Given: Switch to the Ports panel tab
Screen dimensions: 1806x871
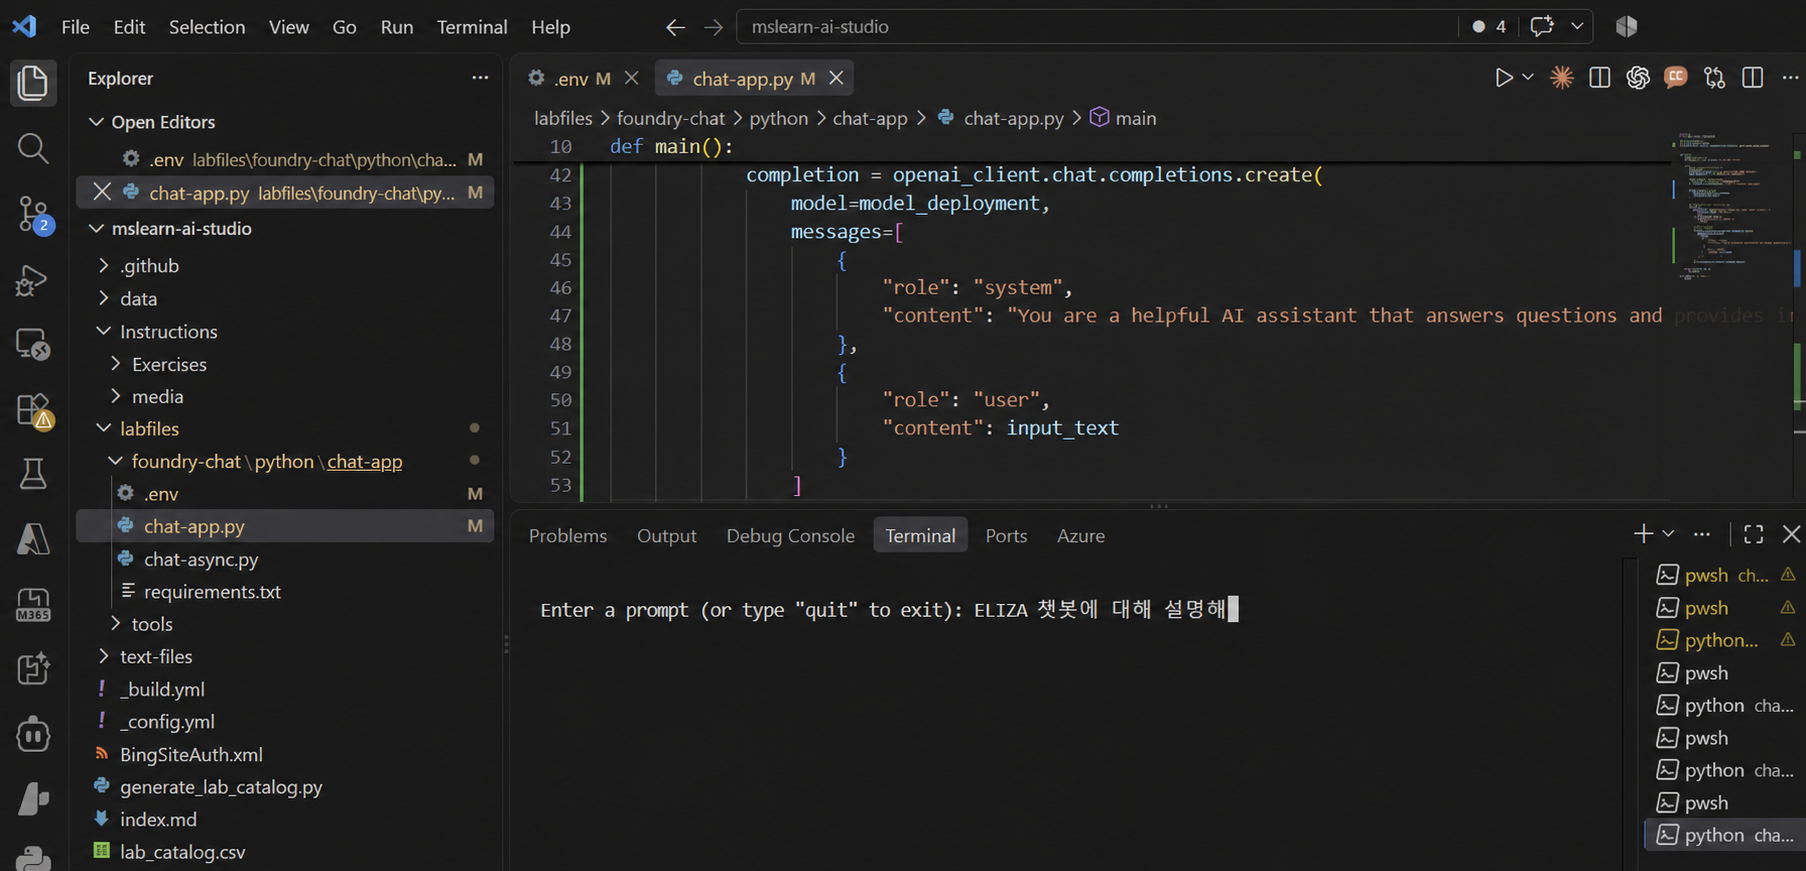Looking at the screenshot, I should coord(1006,536).
